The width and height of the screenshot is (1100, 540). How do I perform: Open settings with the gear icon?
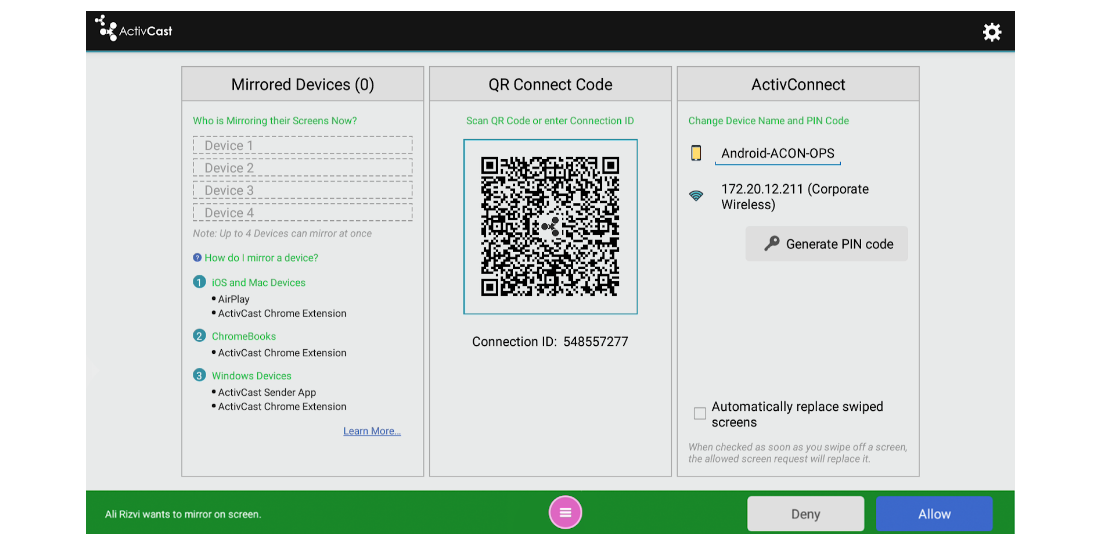coord(992,32)
